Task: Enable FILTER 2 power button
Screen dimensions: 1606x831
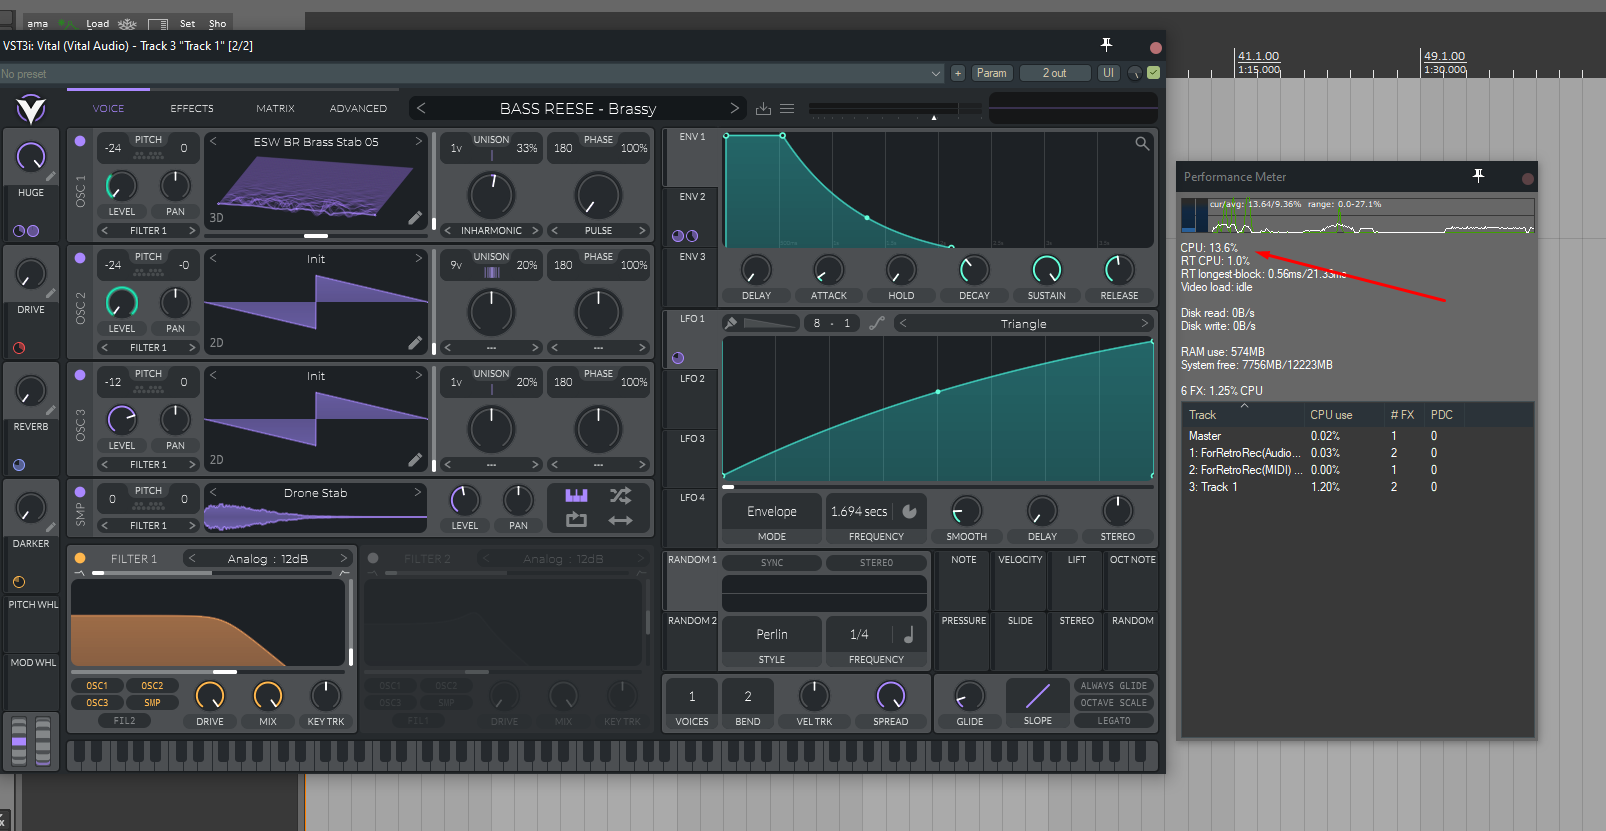Action: point(373,558)
